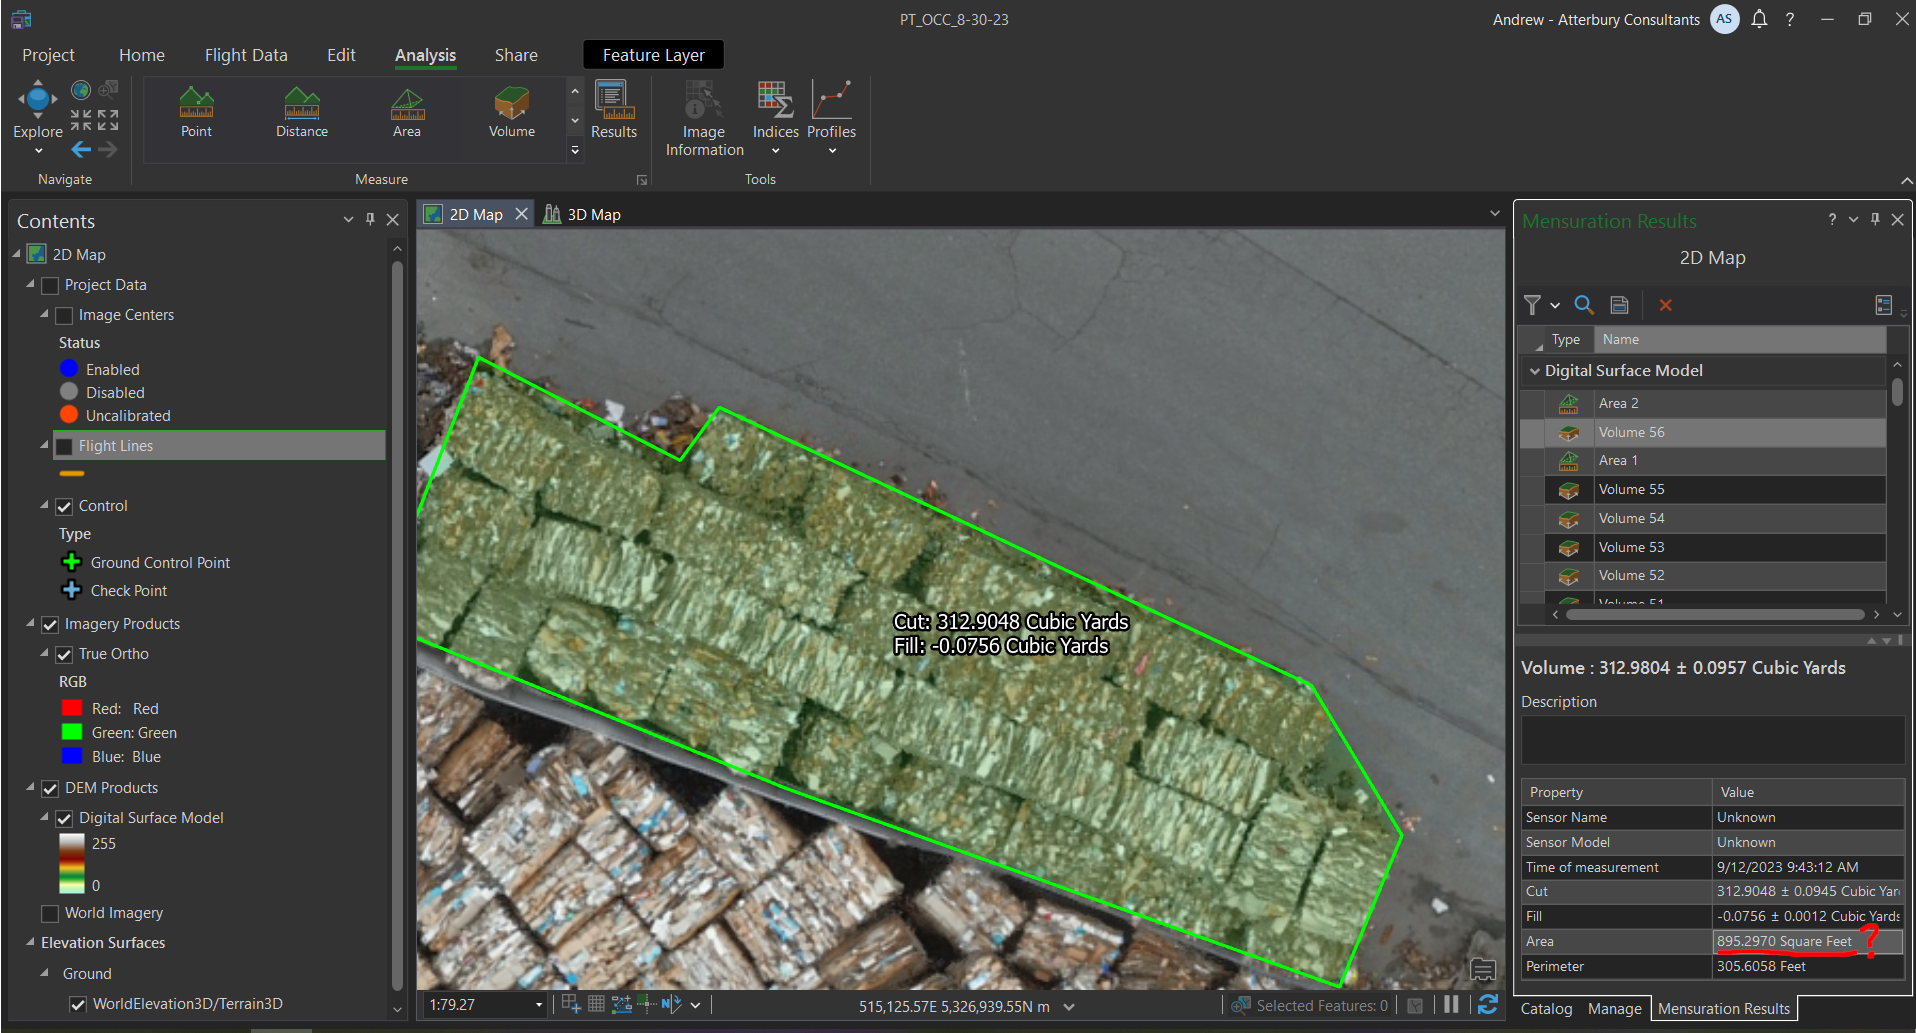
Task: Open the Image Information tool
Action: click(x=703, y=112)
